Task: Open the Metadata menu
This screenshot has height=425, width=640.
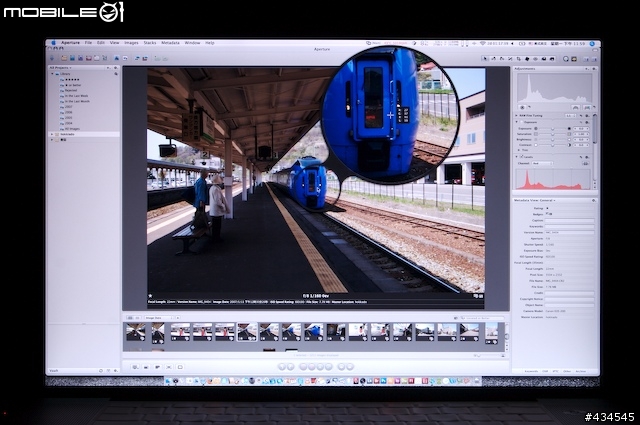Action: click(170, 43)
